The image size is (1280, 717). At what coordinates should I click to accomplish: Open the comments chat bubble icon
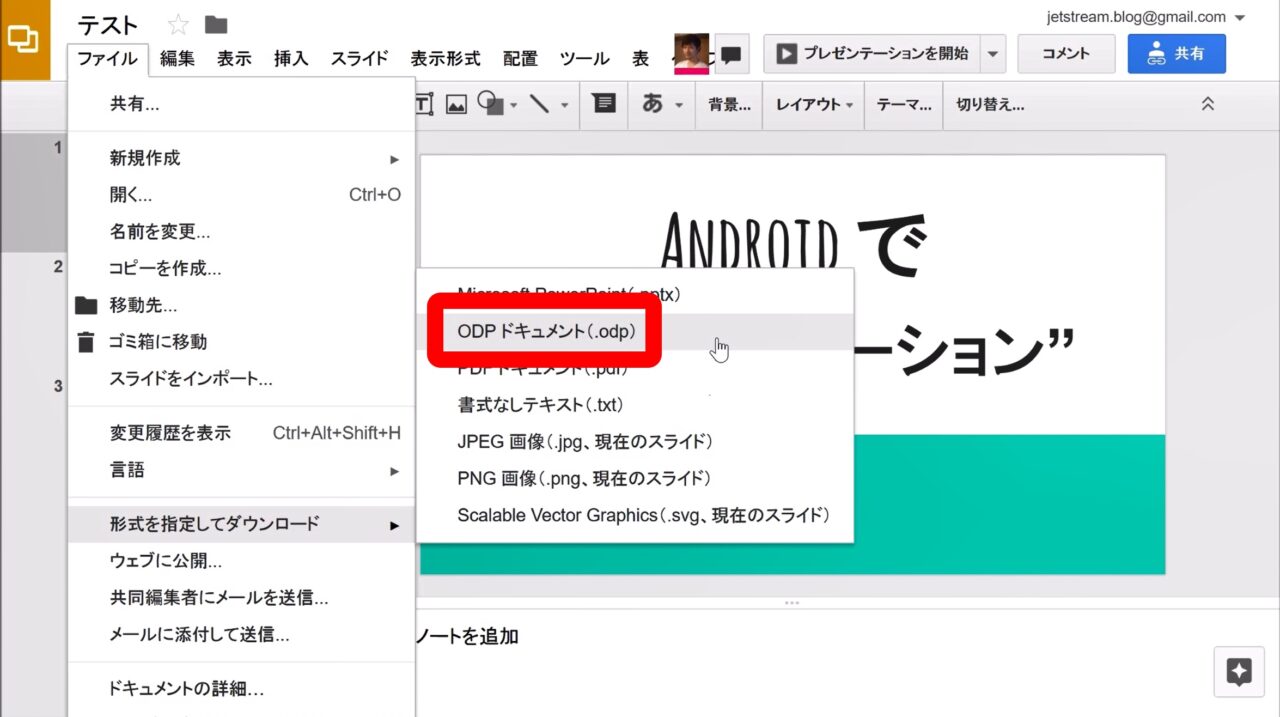click(x=732, y=55)
